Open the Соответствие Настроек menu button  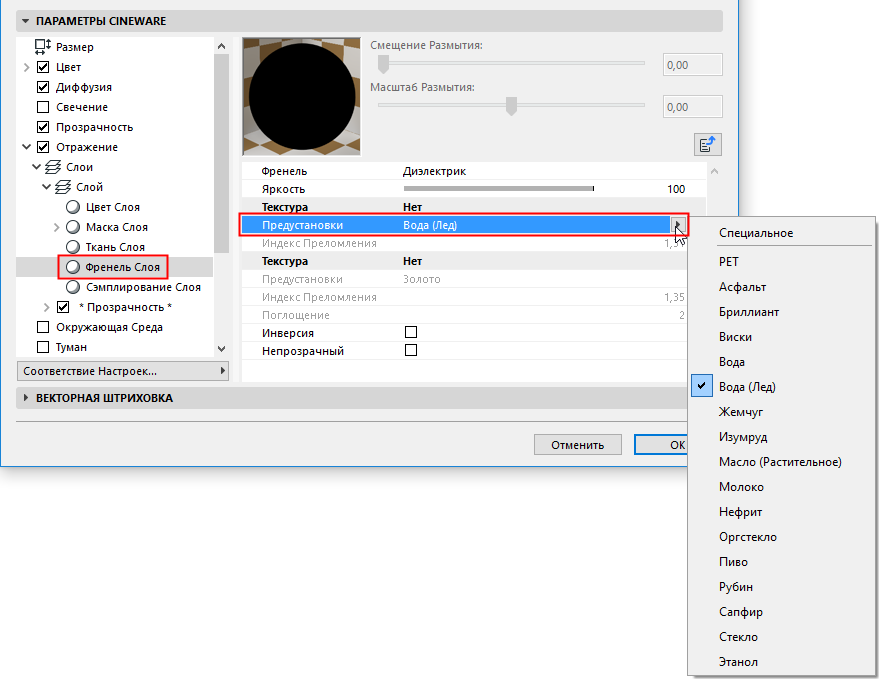tap(123, 371)
